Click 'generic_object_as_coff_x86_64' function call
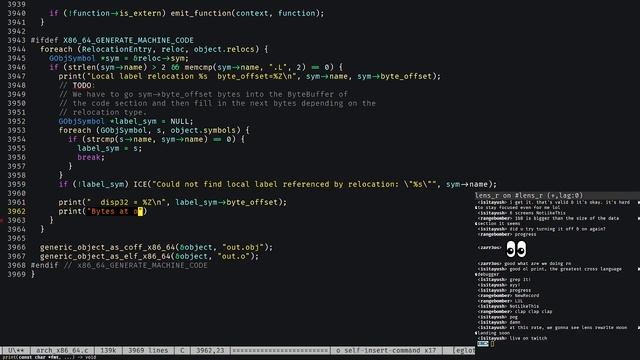 [x=108, y=247]
